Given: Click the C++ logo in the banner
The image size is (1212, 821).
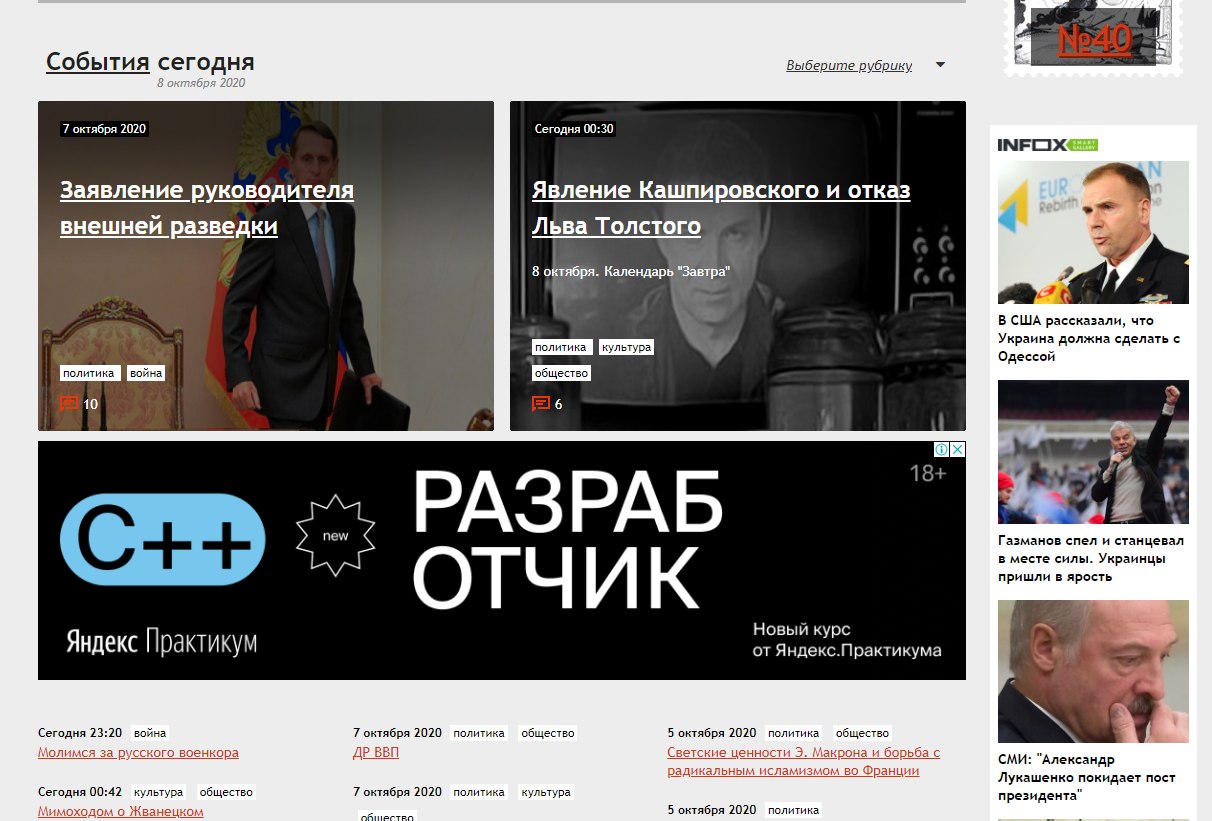Looking at the screenshot, I should (x=163, y=540).
